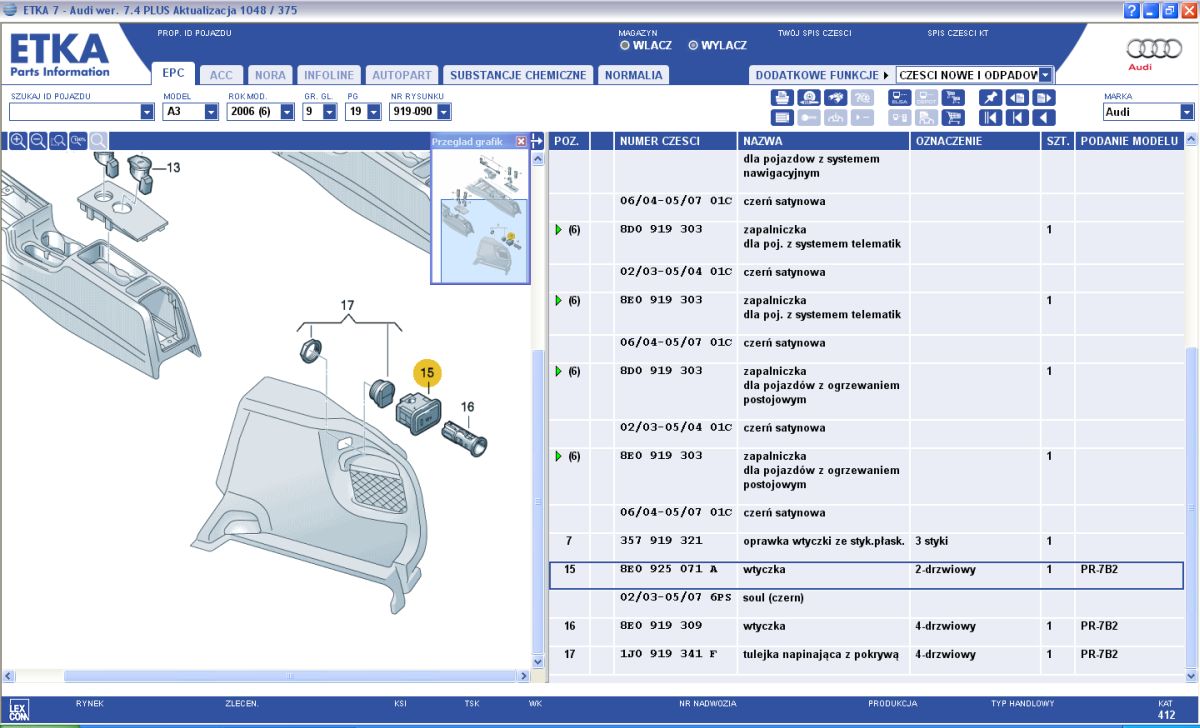Click the NAZWA column header
This screenshot has height=728, width=1200.
823,141
